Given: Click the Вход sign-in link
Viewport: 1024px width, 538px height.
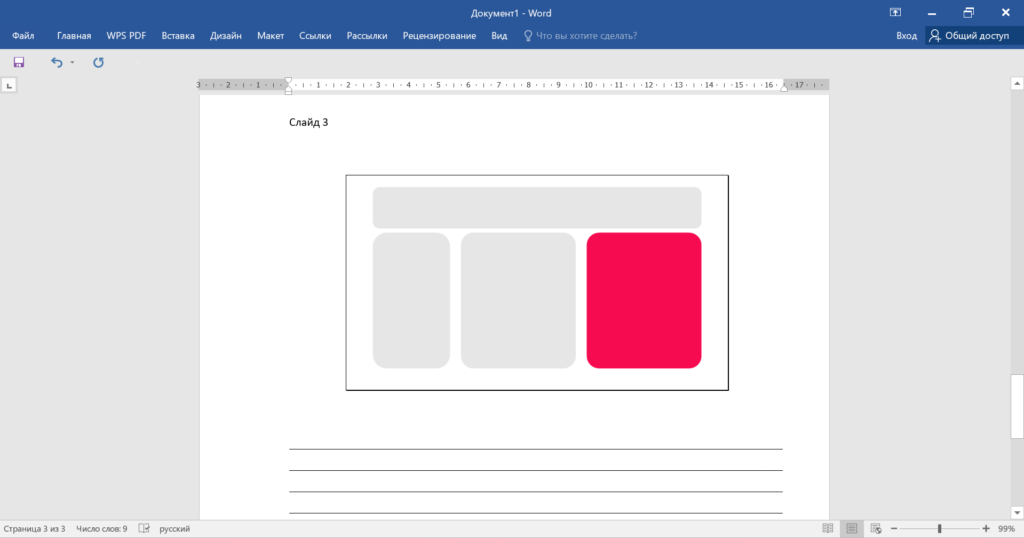Looking at the screenshot, I should pyautogui.click(x=906, y=36).
